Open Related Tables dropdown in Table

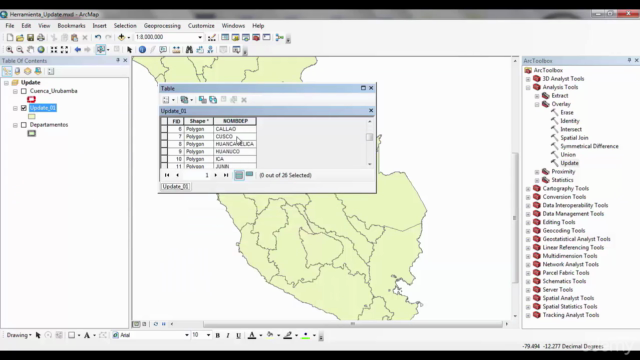coord(187,100)
